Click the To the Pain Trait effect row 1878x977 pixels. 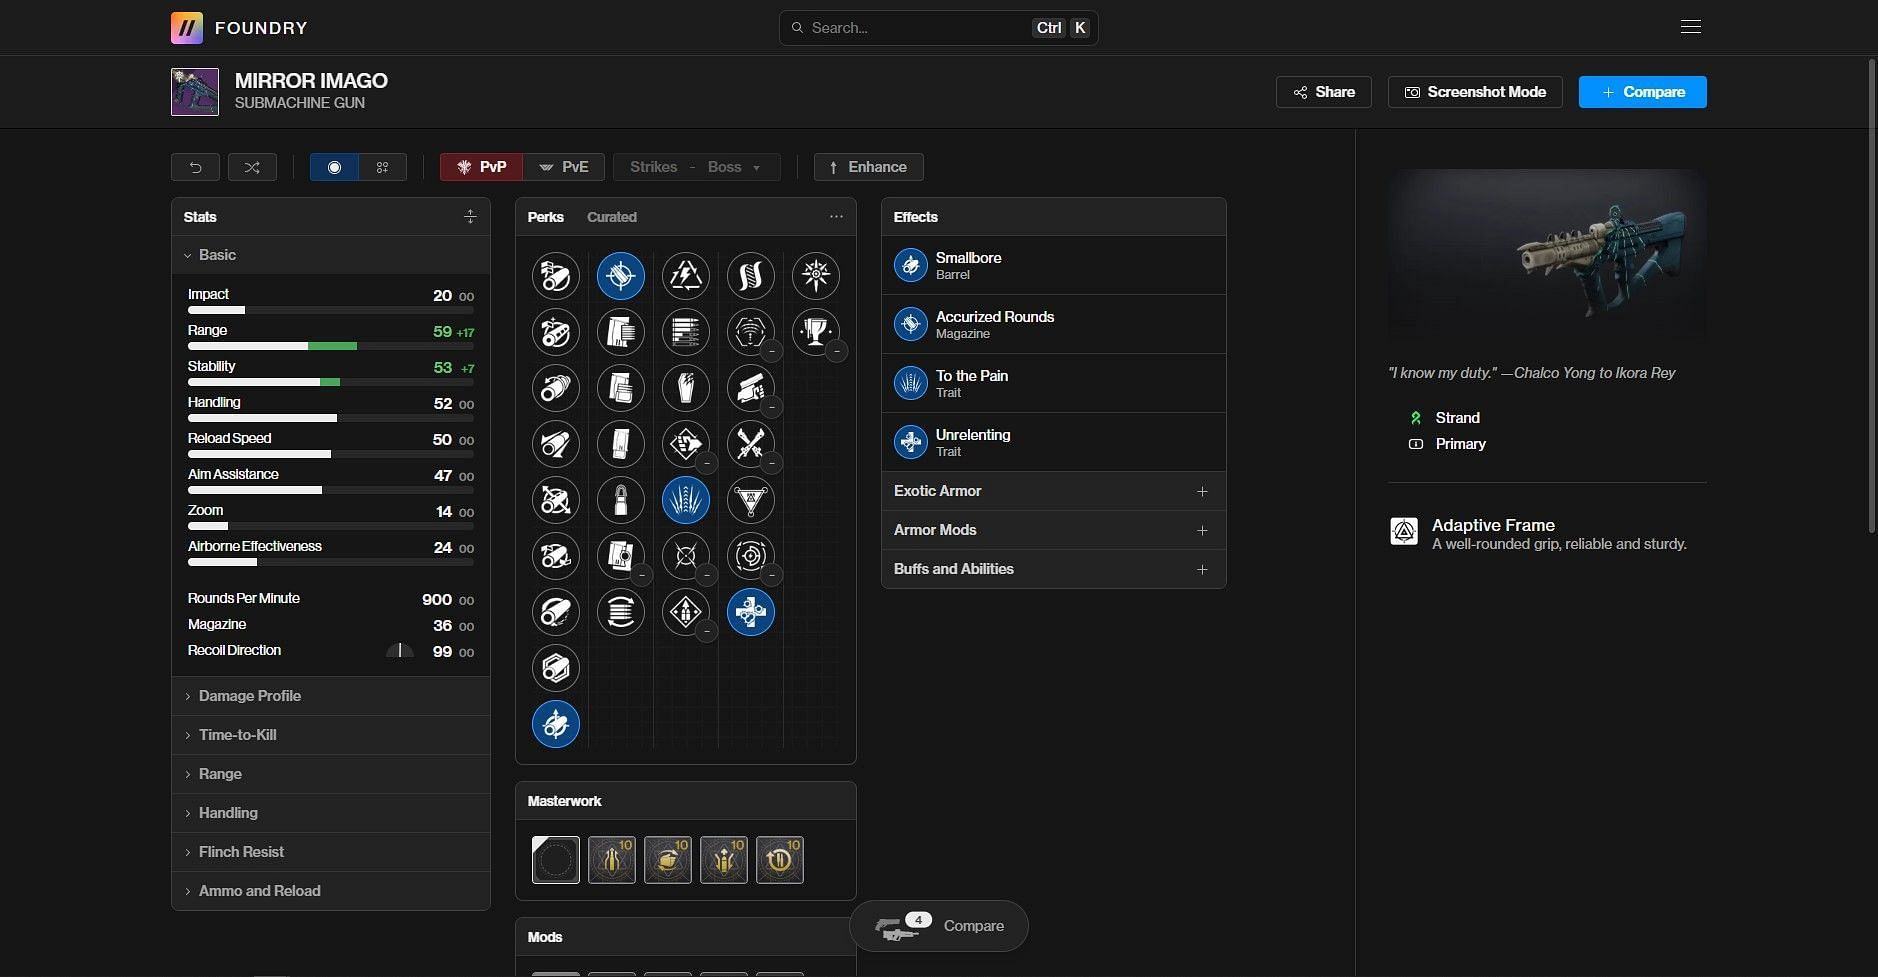[1053, 383]
